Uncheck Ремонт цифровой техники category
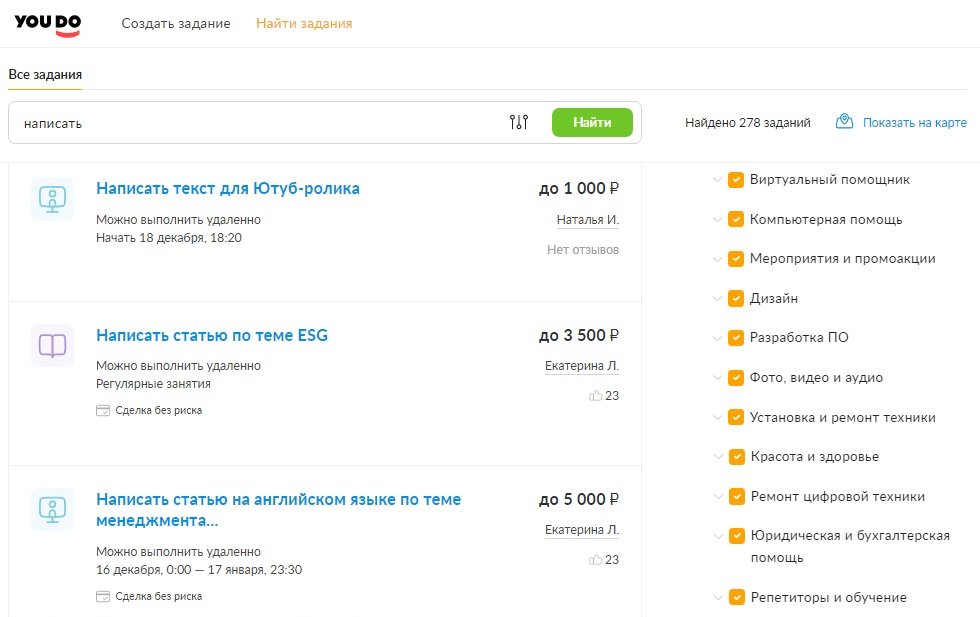This screenshot has height=617, width=980. [736, 496]
